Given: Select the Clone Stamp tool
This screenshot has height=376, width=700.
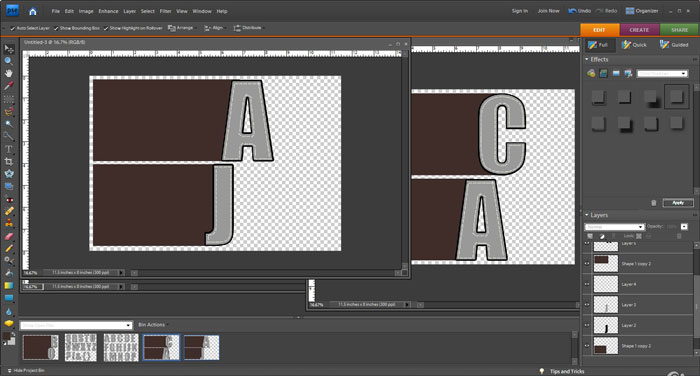Looking at the screenshot, I should click(x=8, y=224).
